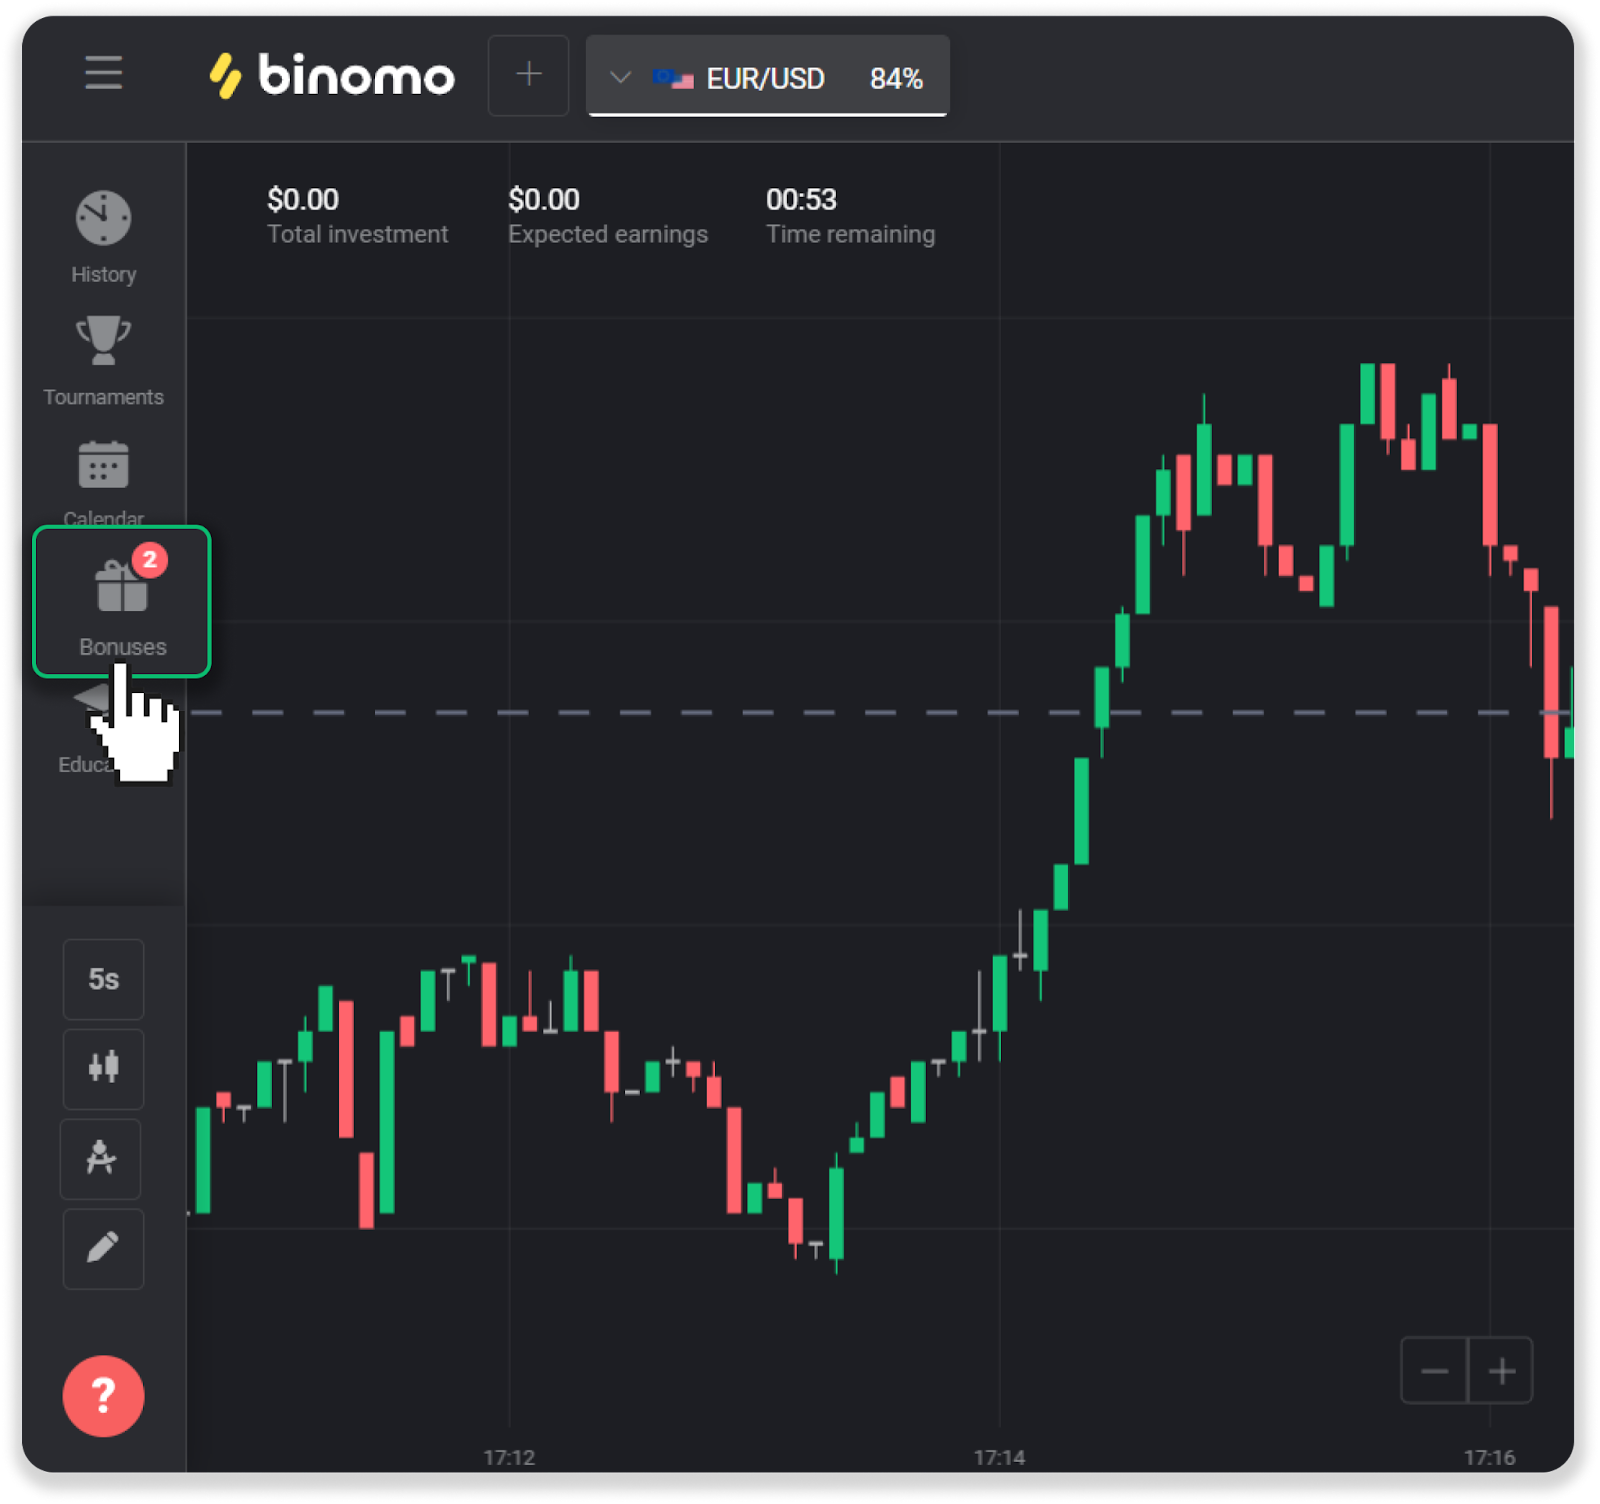Click the 17:14 time axis label
Viewport: 1600px width, 1504px height.
pyautogui.click(x=999, y=1457)
